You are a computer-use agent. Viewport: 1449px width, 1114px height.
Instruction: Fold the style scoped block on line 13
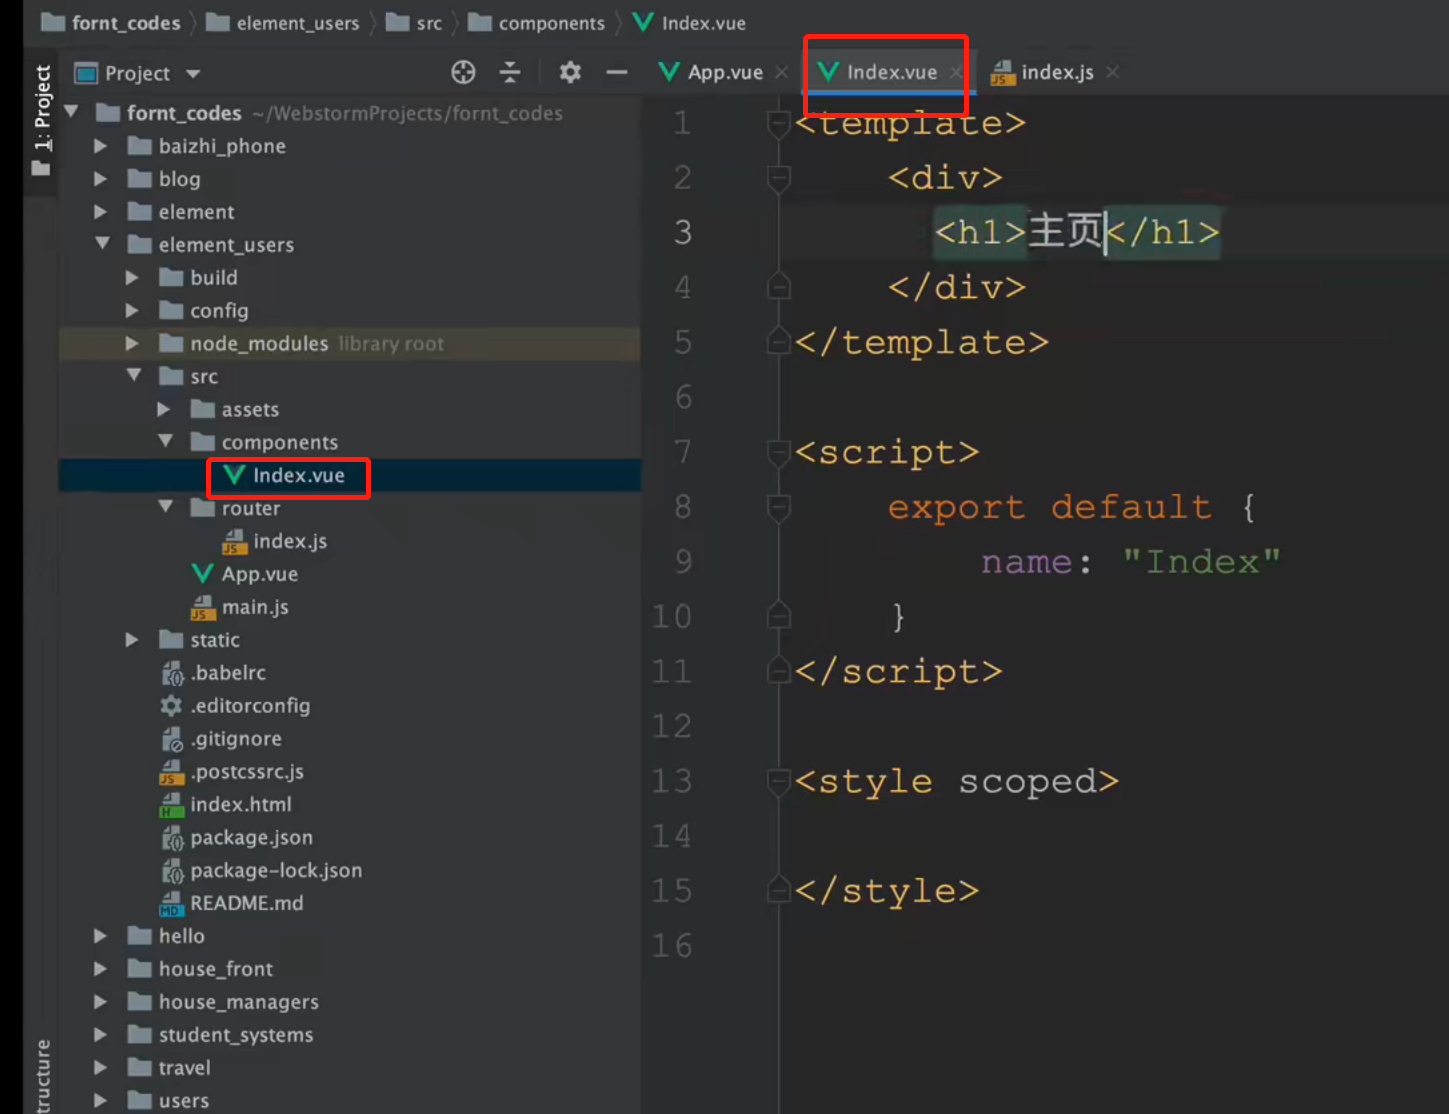coord(778,781)
